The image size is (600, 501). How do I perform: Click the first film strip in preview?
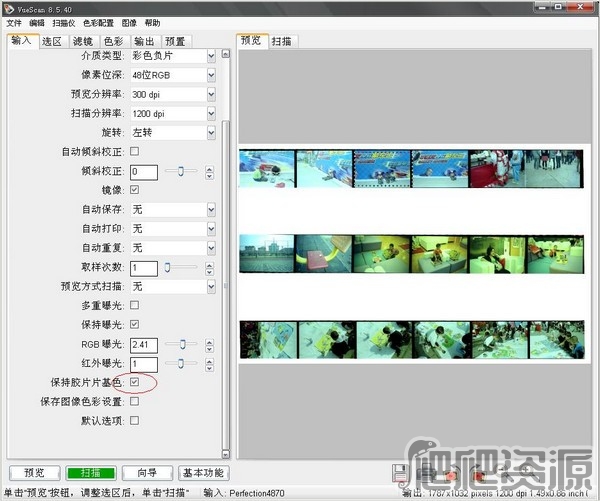click(x=410, y=168)
